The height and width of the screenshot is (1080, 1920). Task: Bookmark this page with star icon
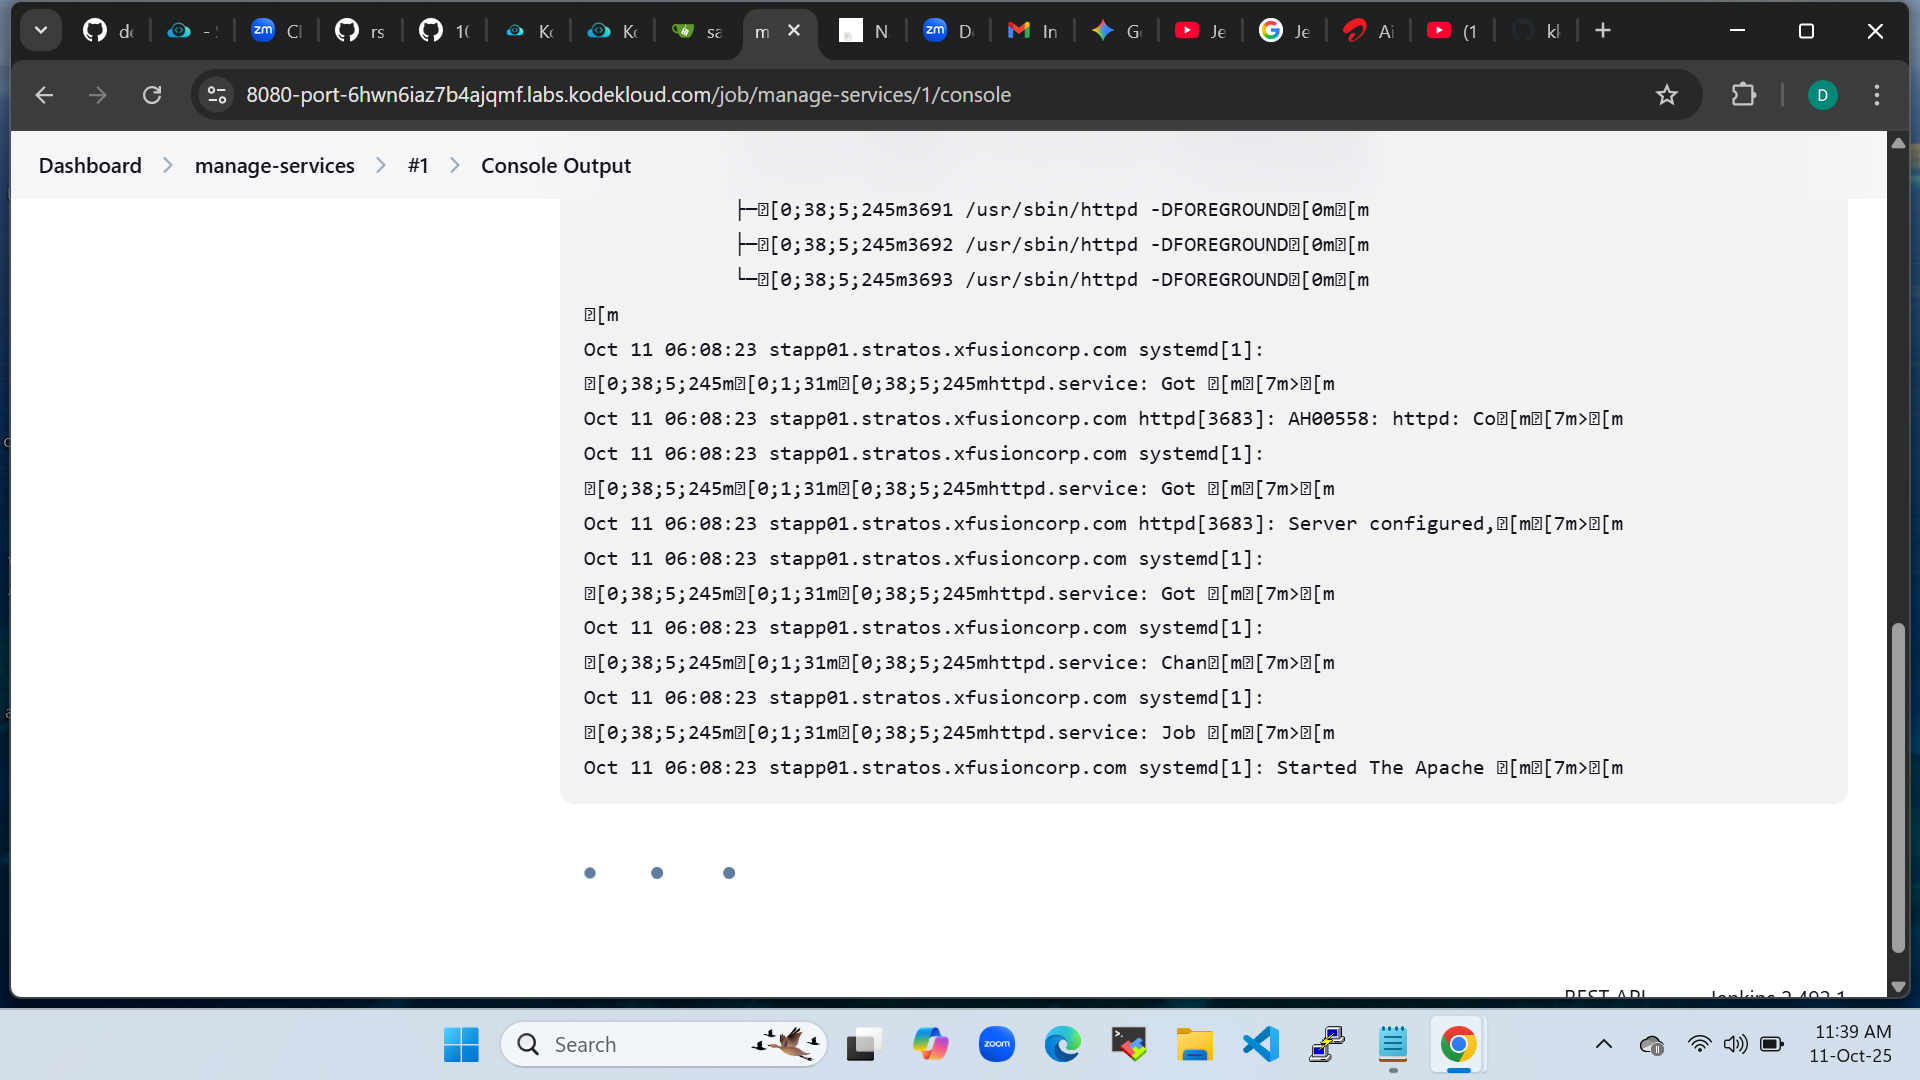(1666, 95)
